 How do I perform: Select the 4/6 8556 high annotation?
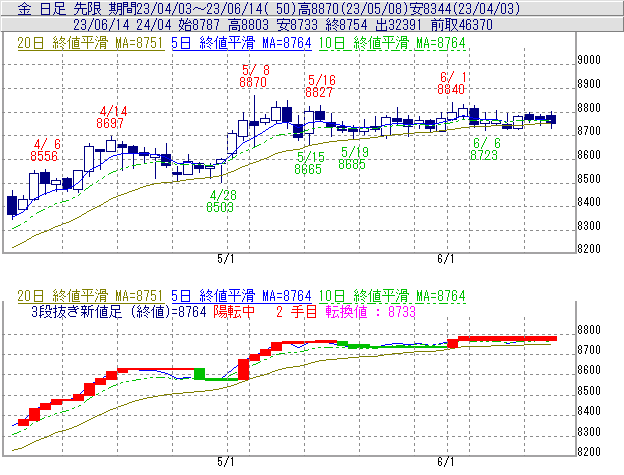[45, 150]
